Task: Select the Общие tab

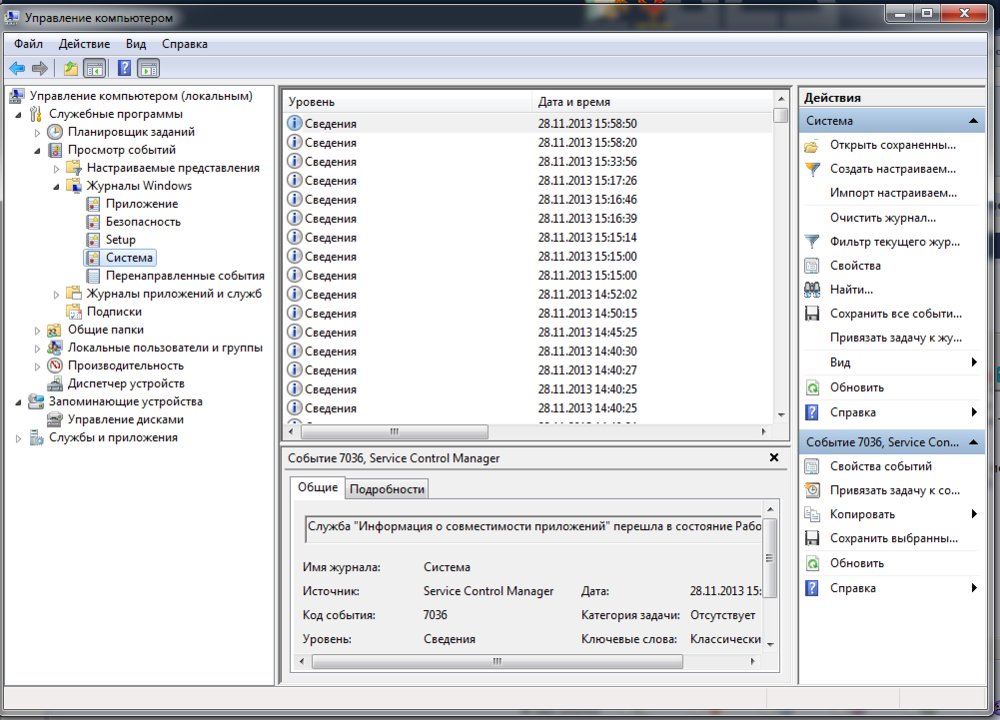Action: 318,487
